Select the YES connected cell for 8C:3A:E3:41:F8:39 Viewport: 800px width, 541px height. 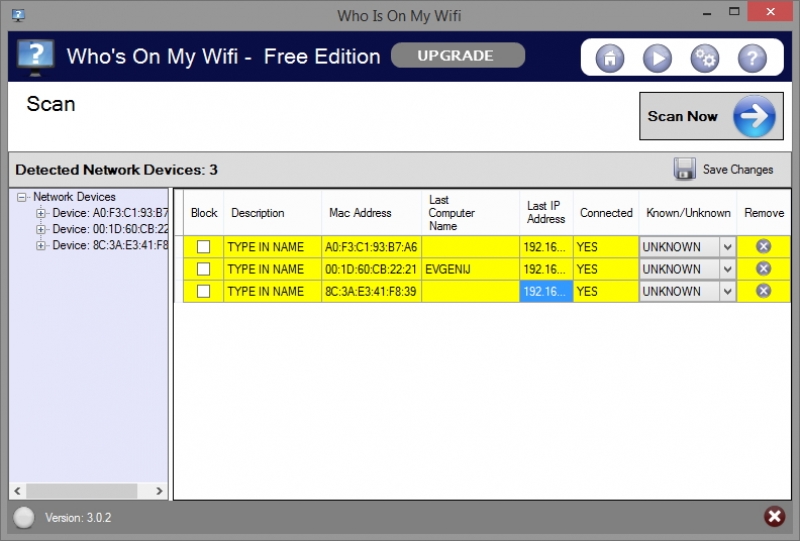(606, 291)
